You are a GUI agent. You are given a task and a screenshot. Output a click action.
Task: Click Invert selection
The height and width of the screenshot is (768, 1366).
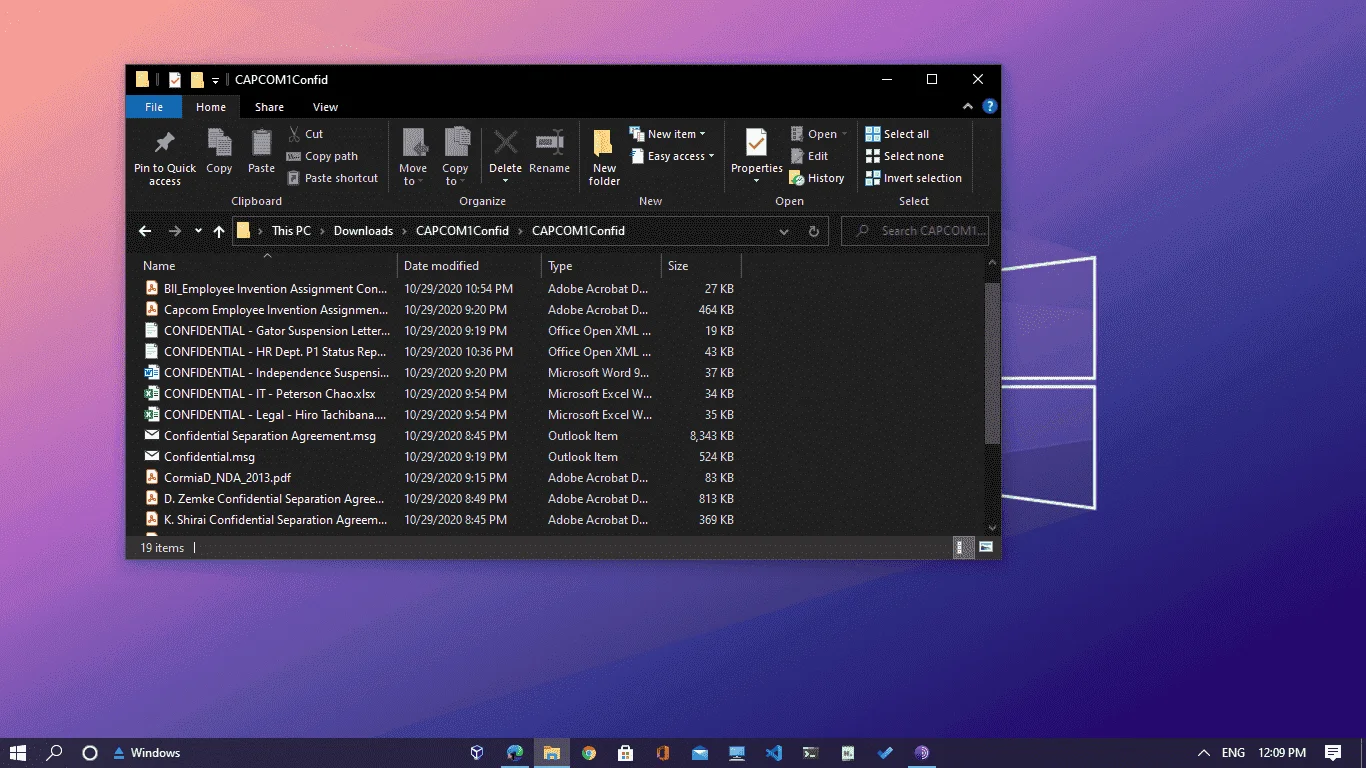(913, 178)
